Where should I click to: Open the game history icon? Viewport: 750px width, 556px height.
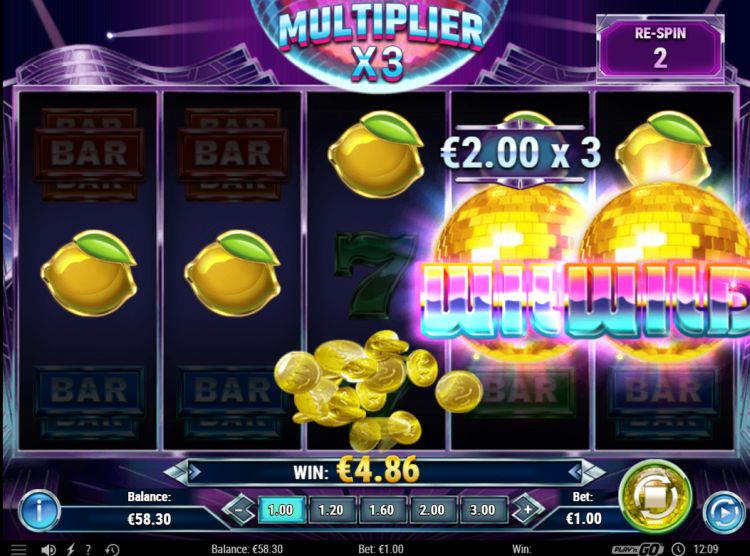112,549
